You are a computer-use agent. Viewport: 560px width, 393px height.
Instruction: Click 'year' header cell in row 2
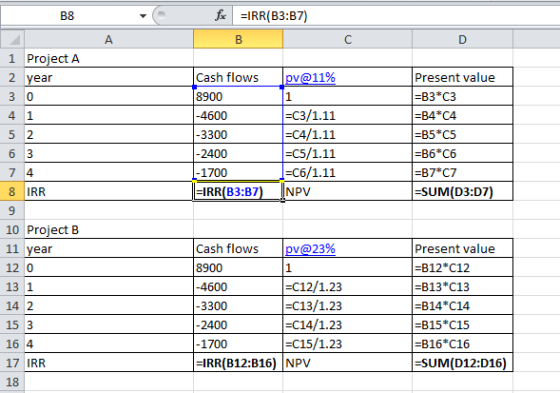point(109,77)
